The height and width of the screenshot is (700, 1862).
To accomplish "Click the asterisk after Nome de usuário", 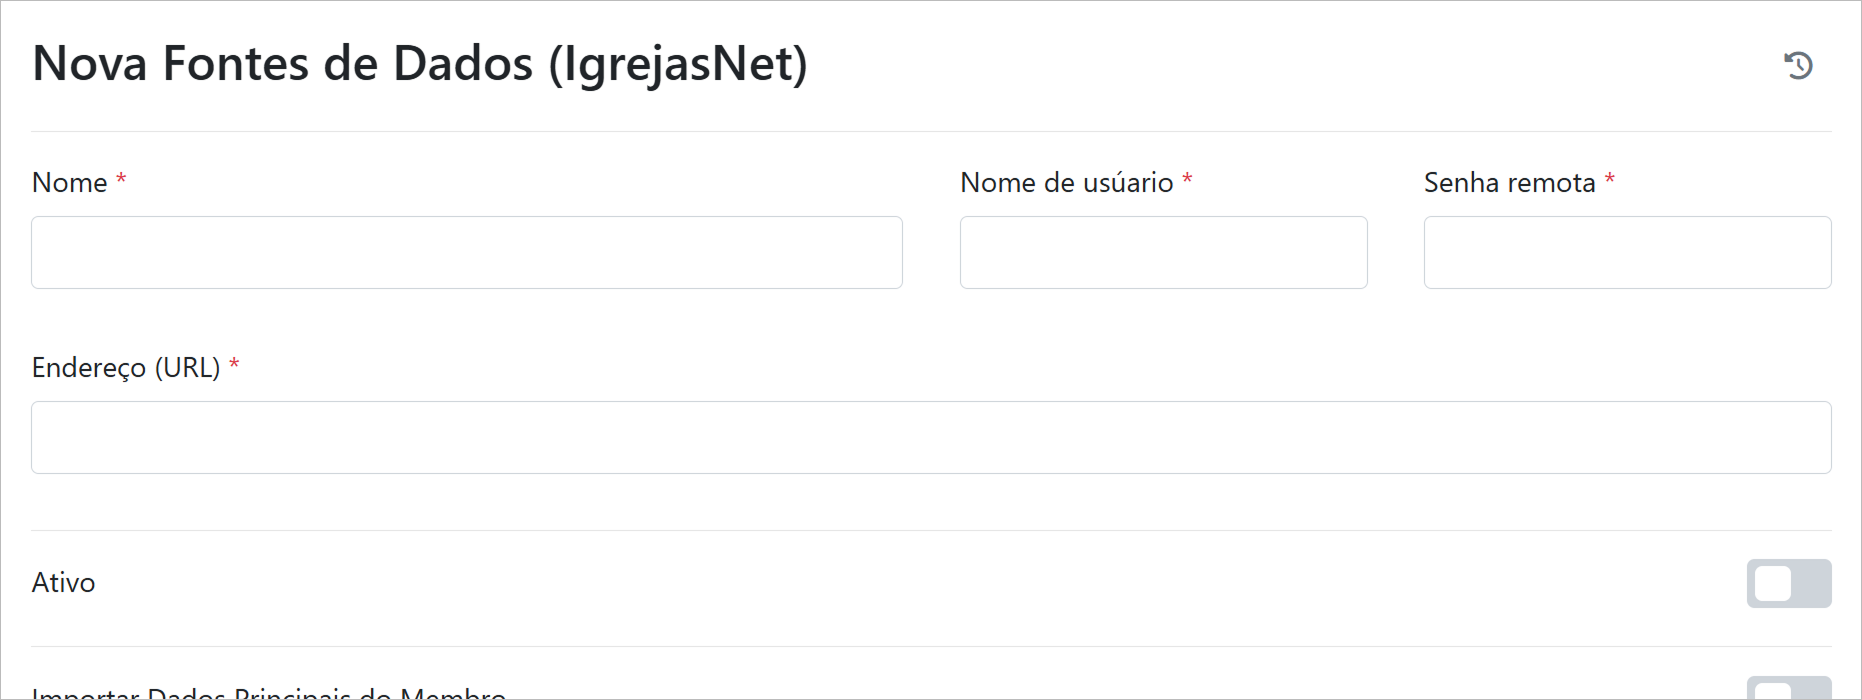I will [1187, 181].
